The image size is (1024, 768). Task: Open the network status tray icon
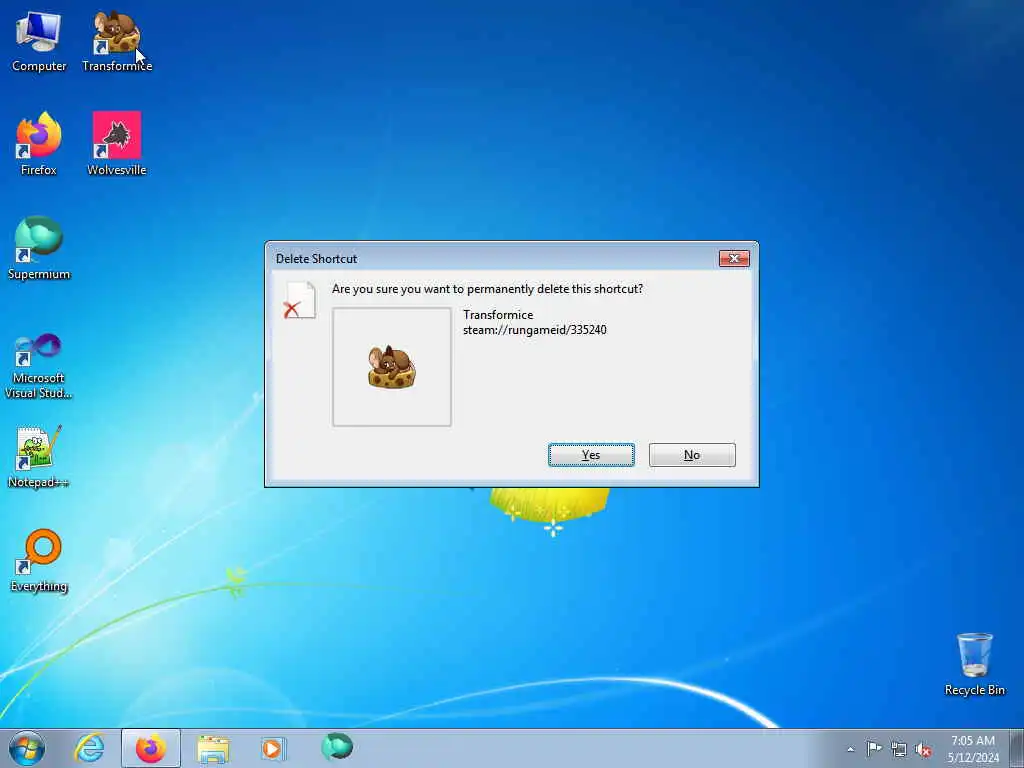[x=899, y=749]
